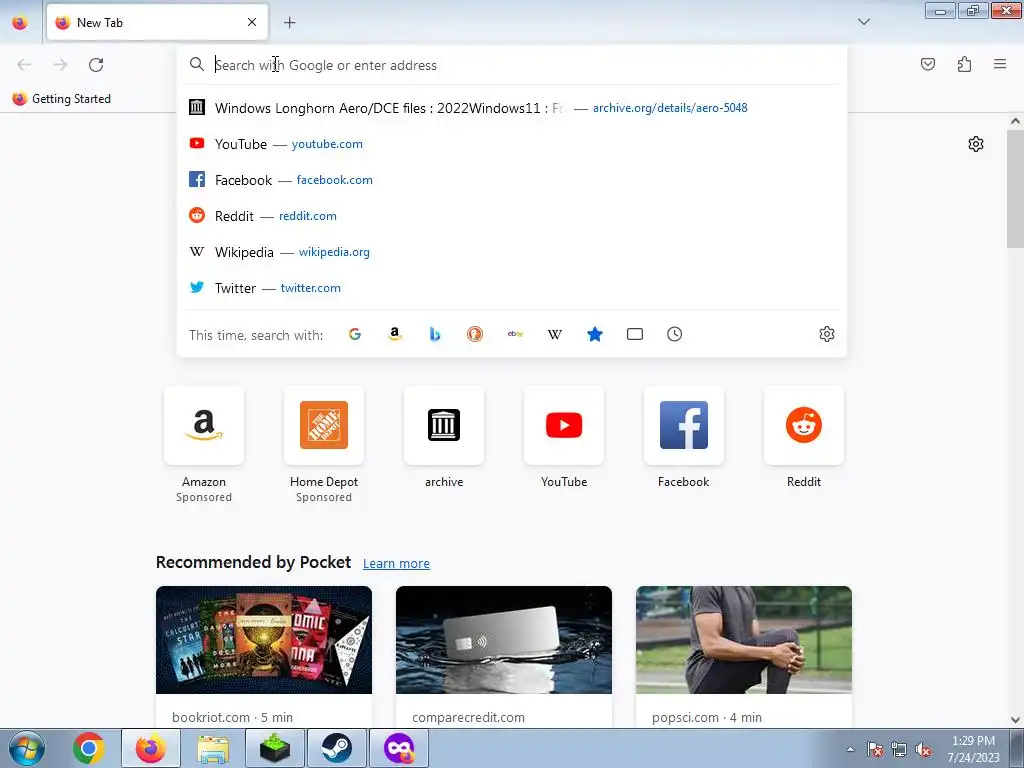The image size is (1024, 768).
Task: Open the bookriot.com Pocket story
Action: point(264,657)
